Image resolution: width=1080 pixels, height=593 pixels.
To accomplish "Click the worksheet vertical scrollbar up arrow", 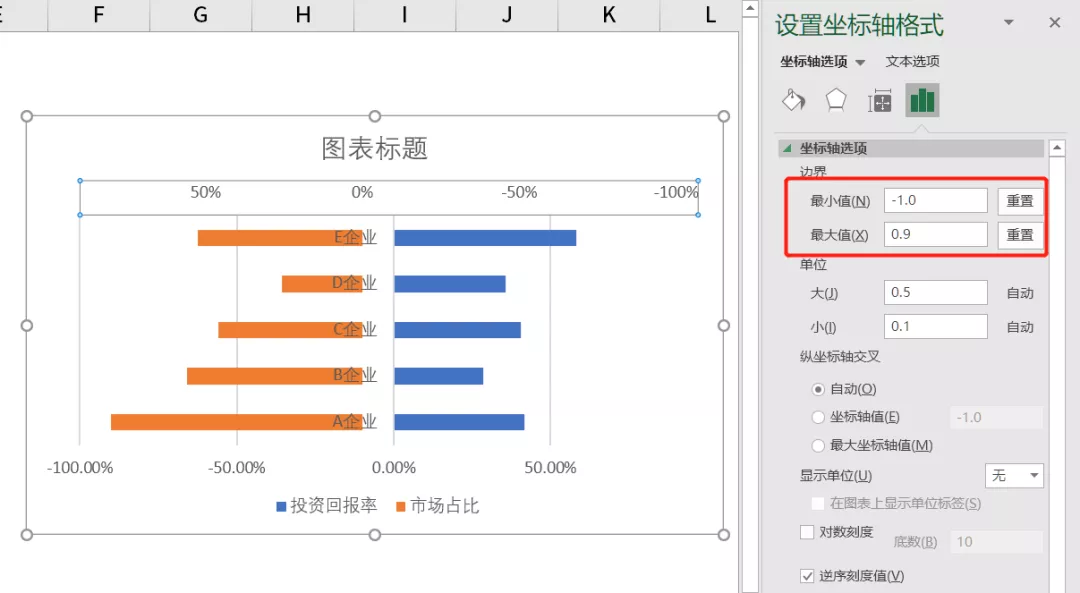I will point(750,8).
